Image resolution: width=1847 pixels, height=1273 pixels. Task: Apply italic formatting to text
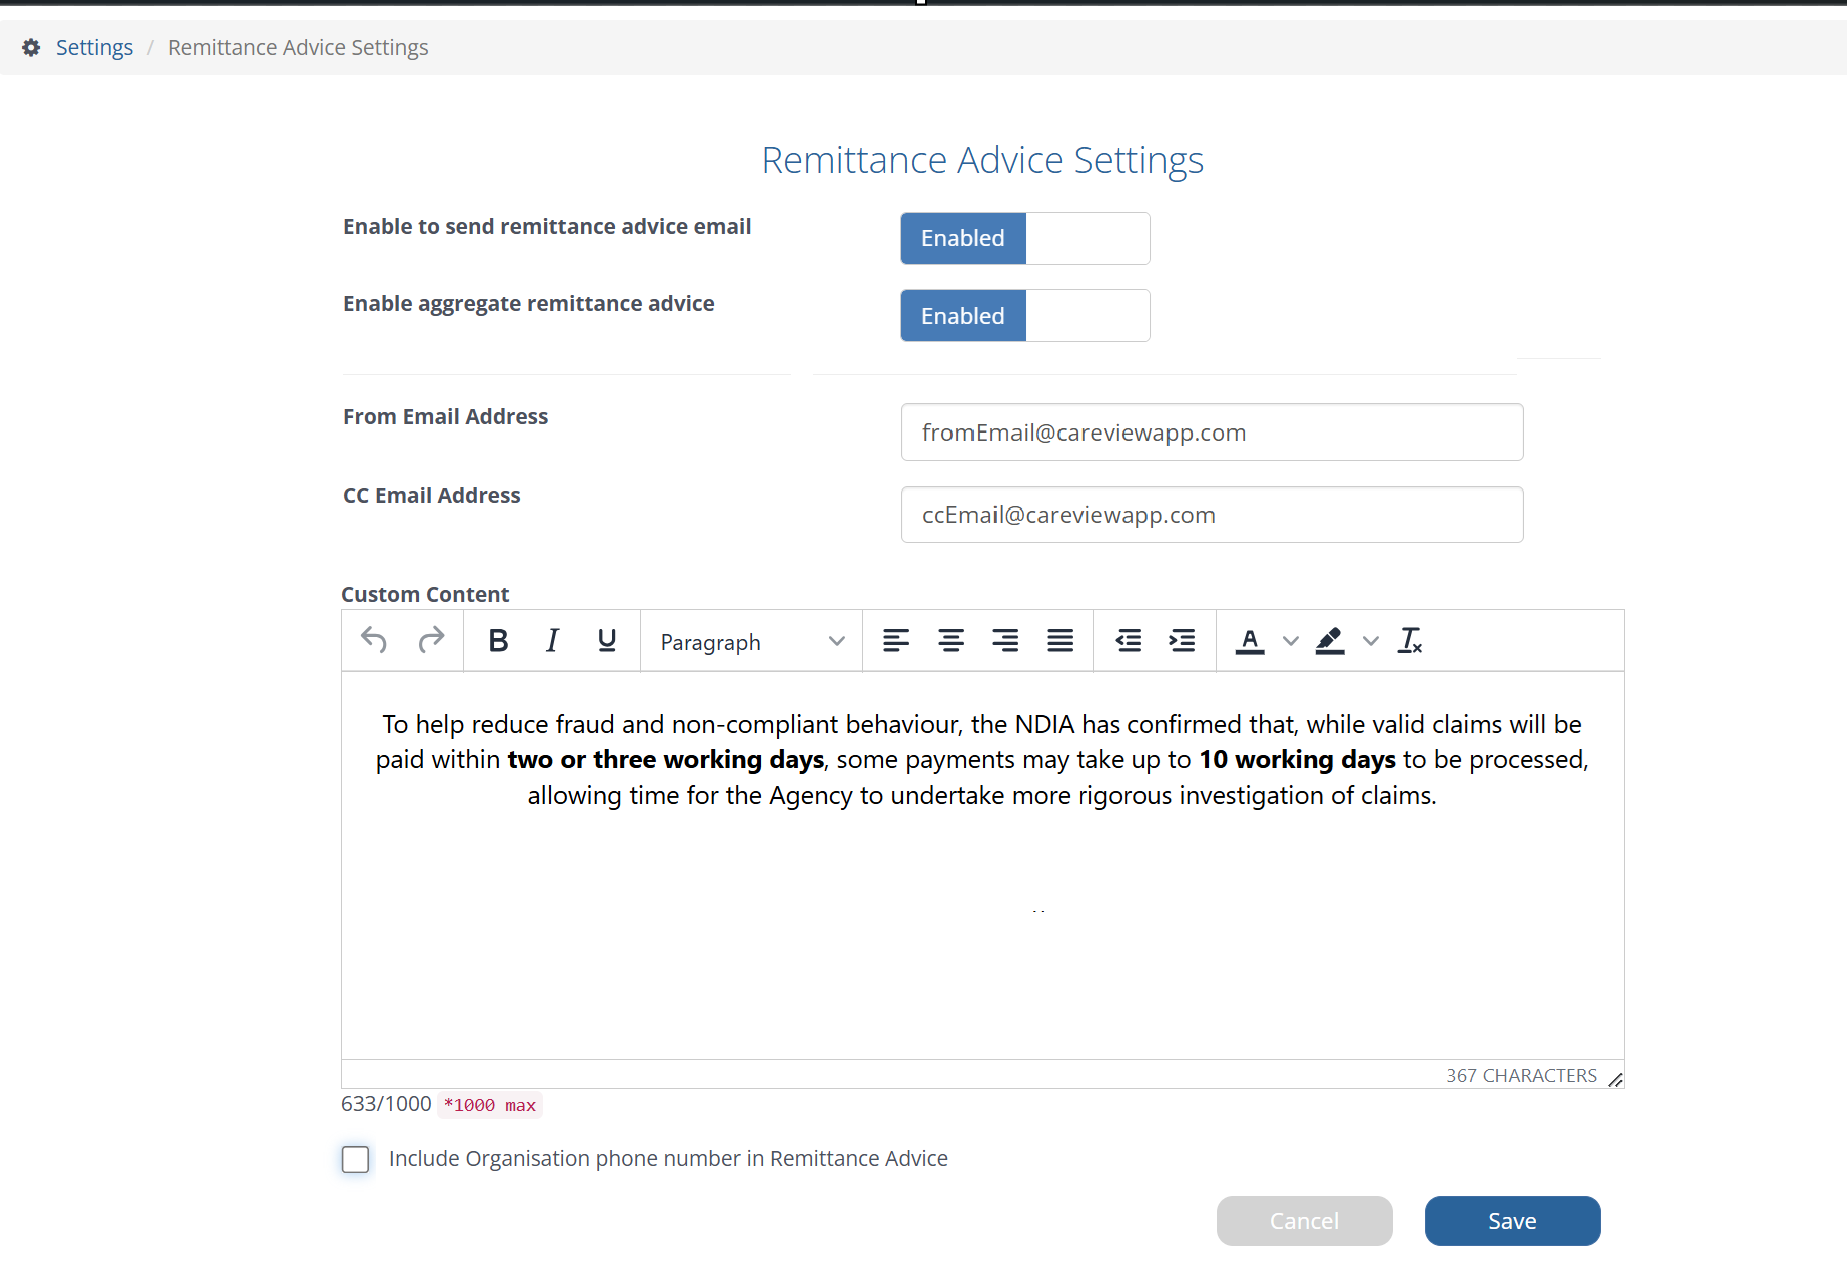(x=552, y=640)
